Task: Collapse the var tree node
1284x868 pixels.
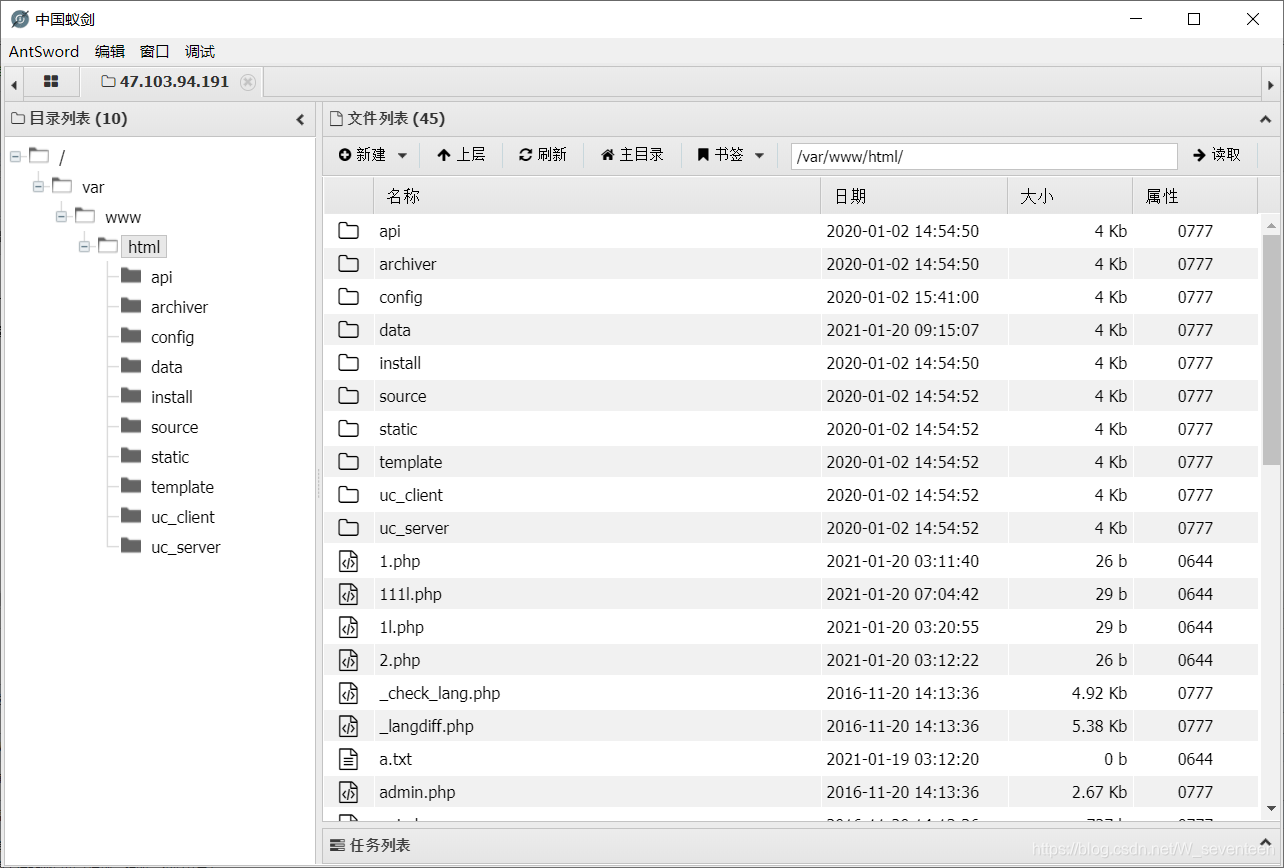Action: (38, 186)
